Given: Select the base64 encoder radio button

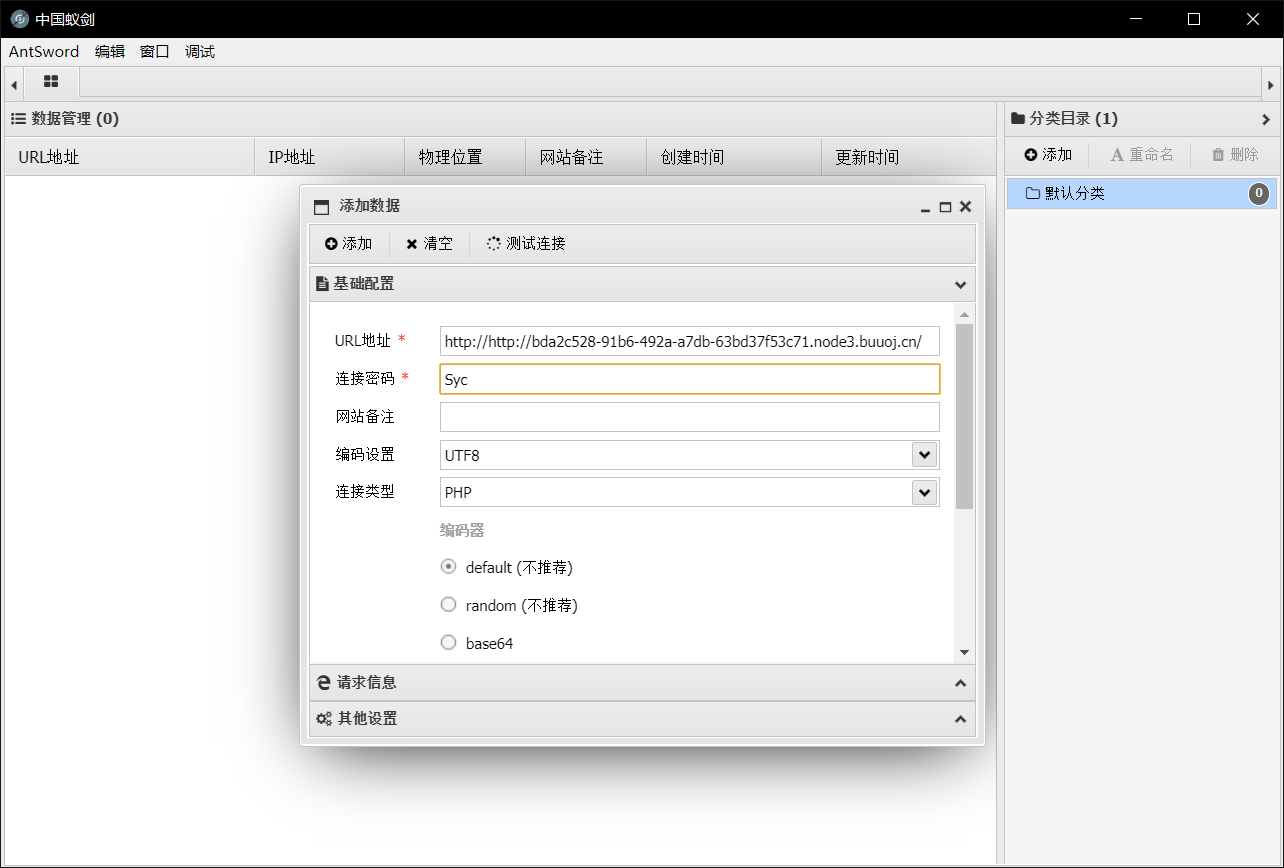Looking at the screenshot, I should 448,642.
